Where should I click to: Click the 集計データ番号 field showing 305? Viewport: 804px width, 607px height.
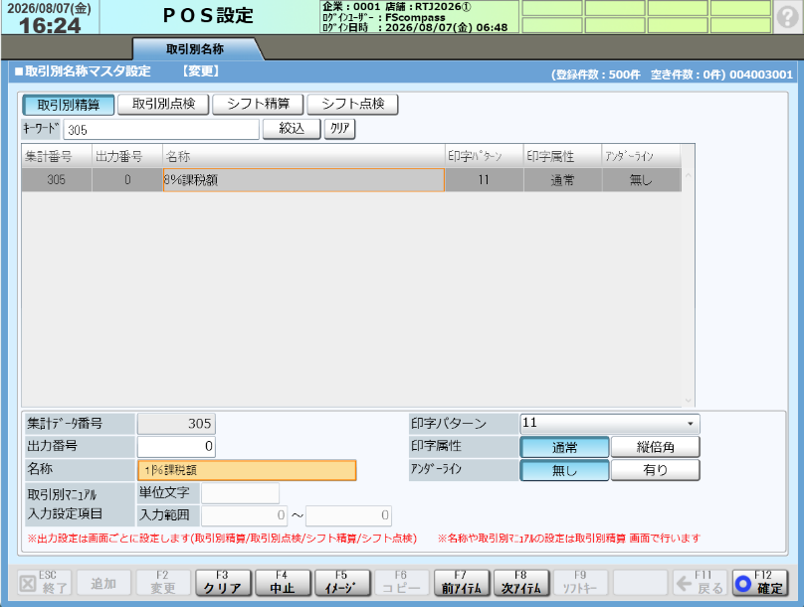pos(176,423)
